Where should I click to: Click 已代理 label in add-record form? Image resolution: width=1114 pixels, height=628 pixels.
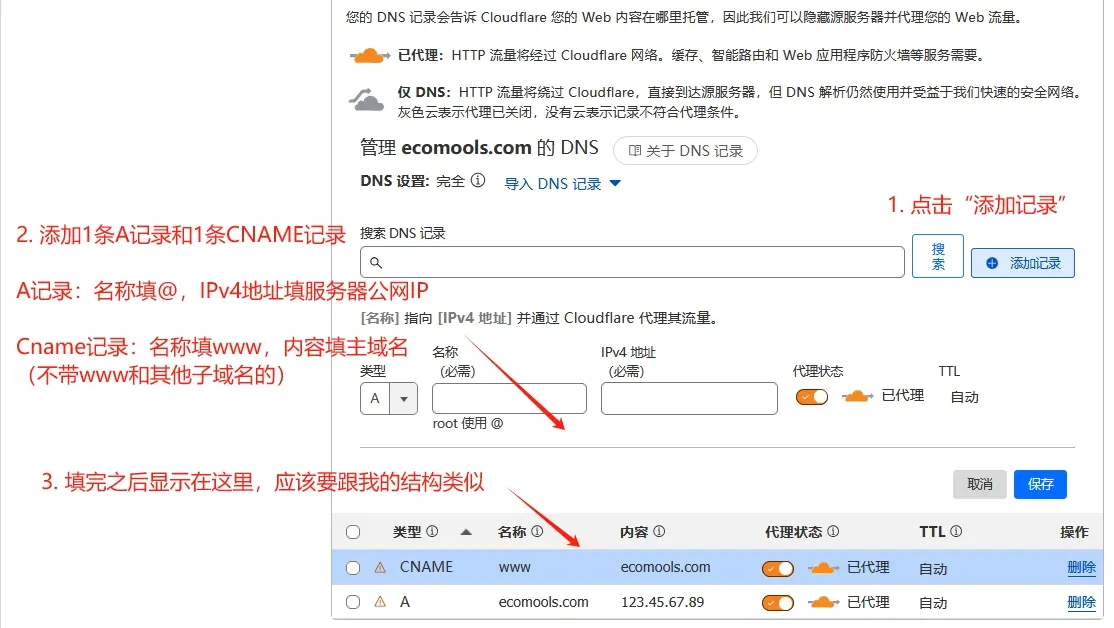(902, 396)
